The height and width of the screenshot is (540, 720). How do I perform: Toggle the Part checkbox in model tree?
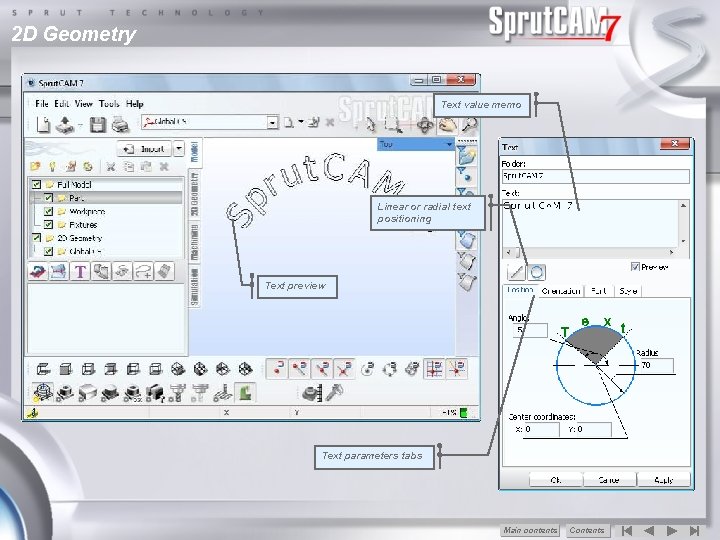point(48,198)
